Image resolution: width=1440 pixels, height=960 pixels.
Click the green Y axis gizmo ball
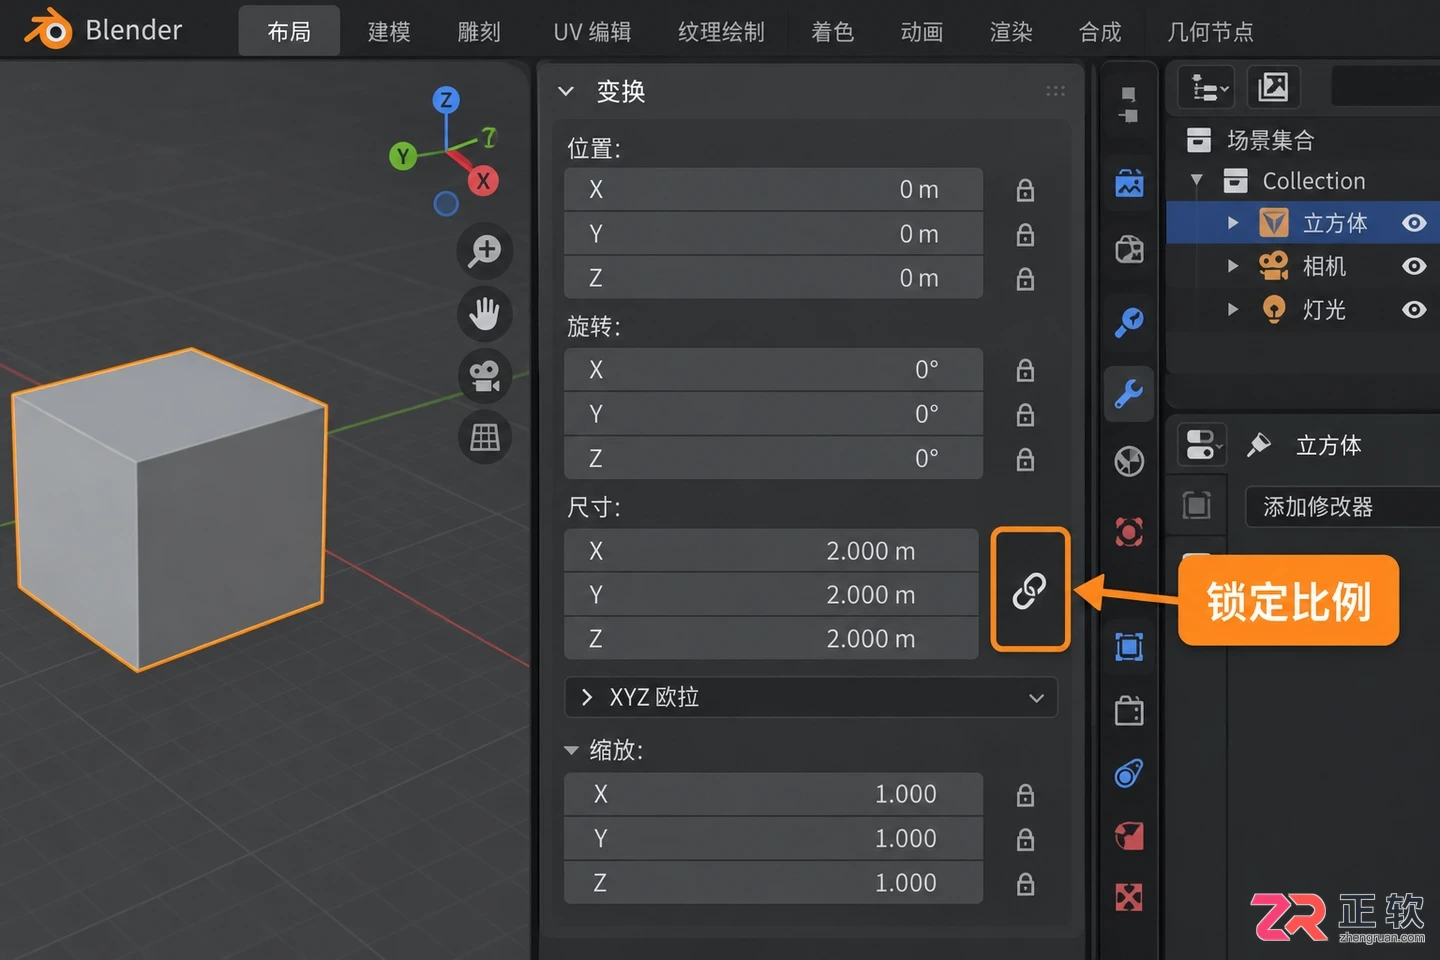[x=403, y=156]
